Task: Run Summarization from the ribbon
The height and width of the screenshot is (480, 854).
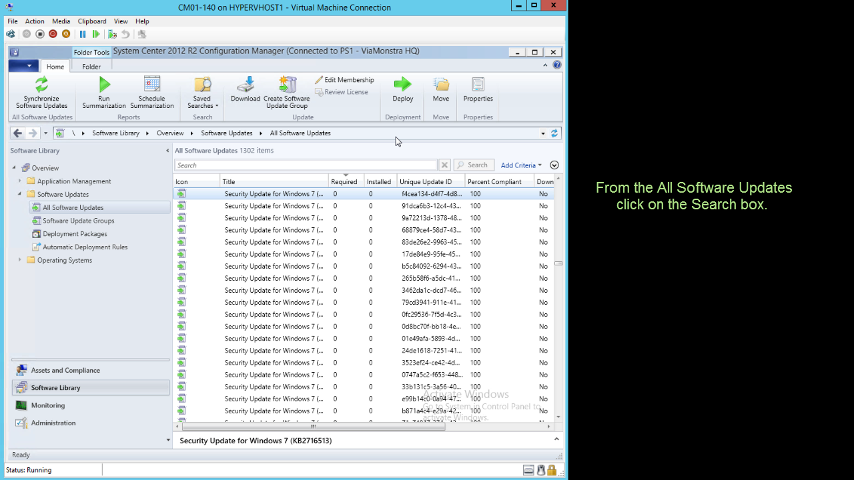Action: [104, 86]
